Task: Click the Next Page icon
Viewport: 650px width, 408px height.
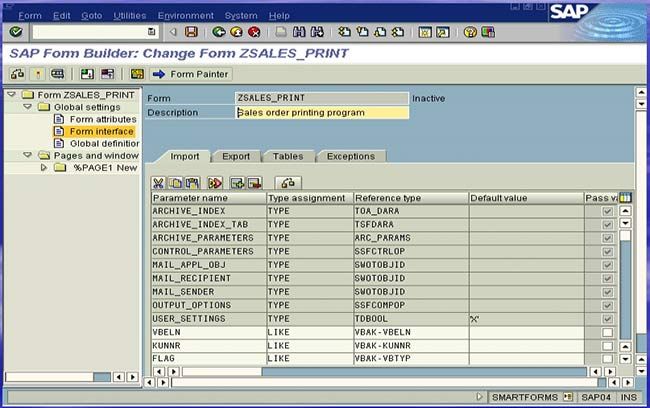Action: click(x=380, y=32)
